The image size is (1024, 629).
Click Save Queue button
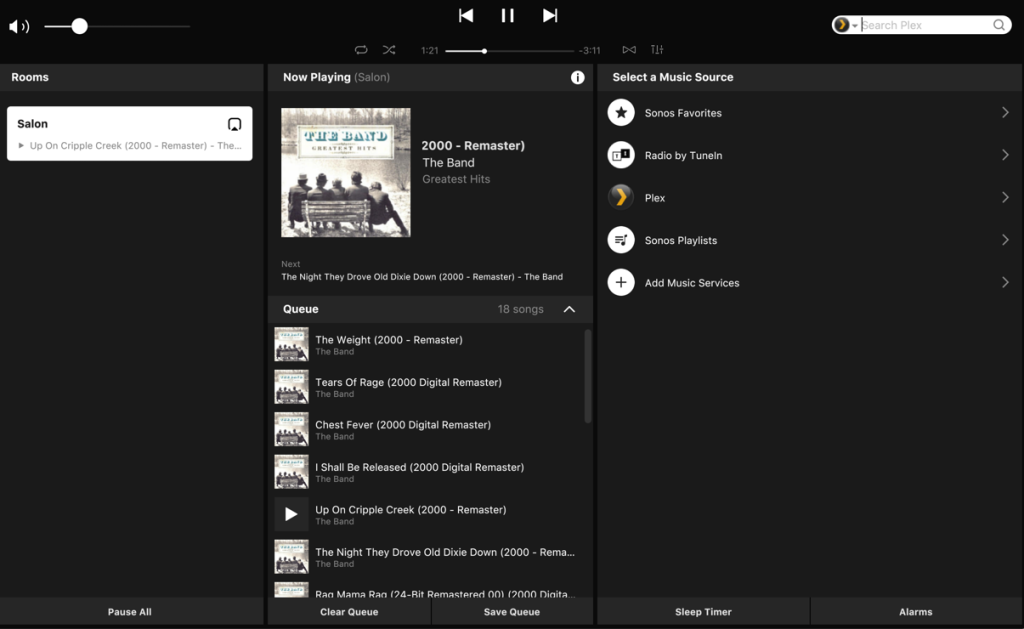(512, 612)
